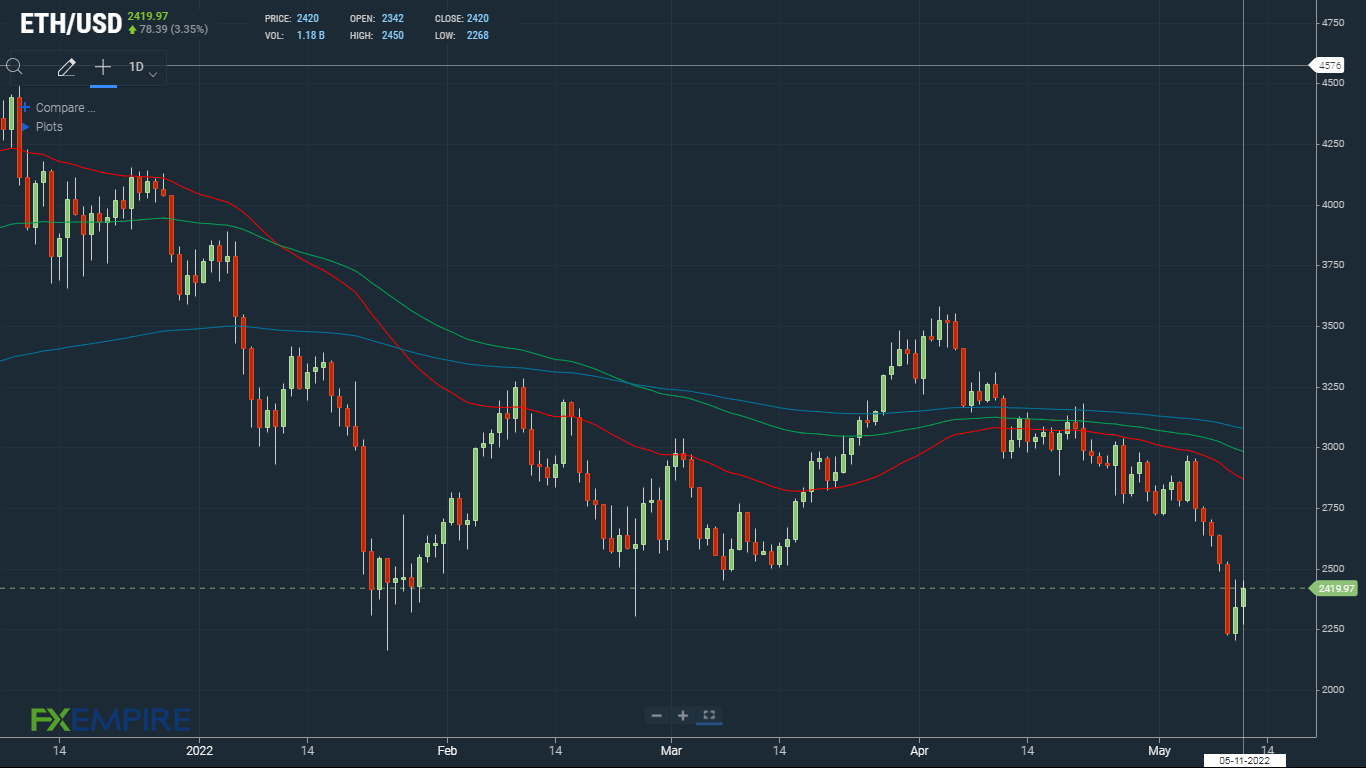Viewport: 1366px width, 768px height.
Task: Click the CLOSE value 2420
Action: point(478,19)
